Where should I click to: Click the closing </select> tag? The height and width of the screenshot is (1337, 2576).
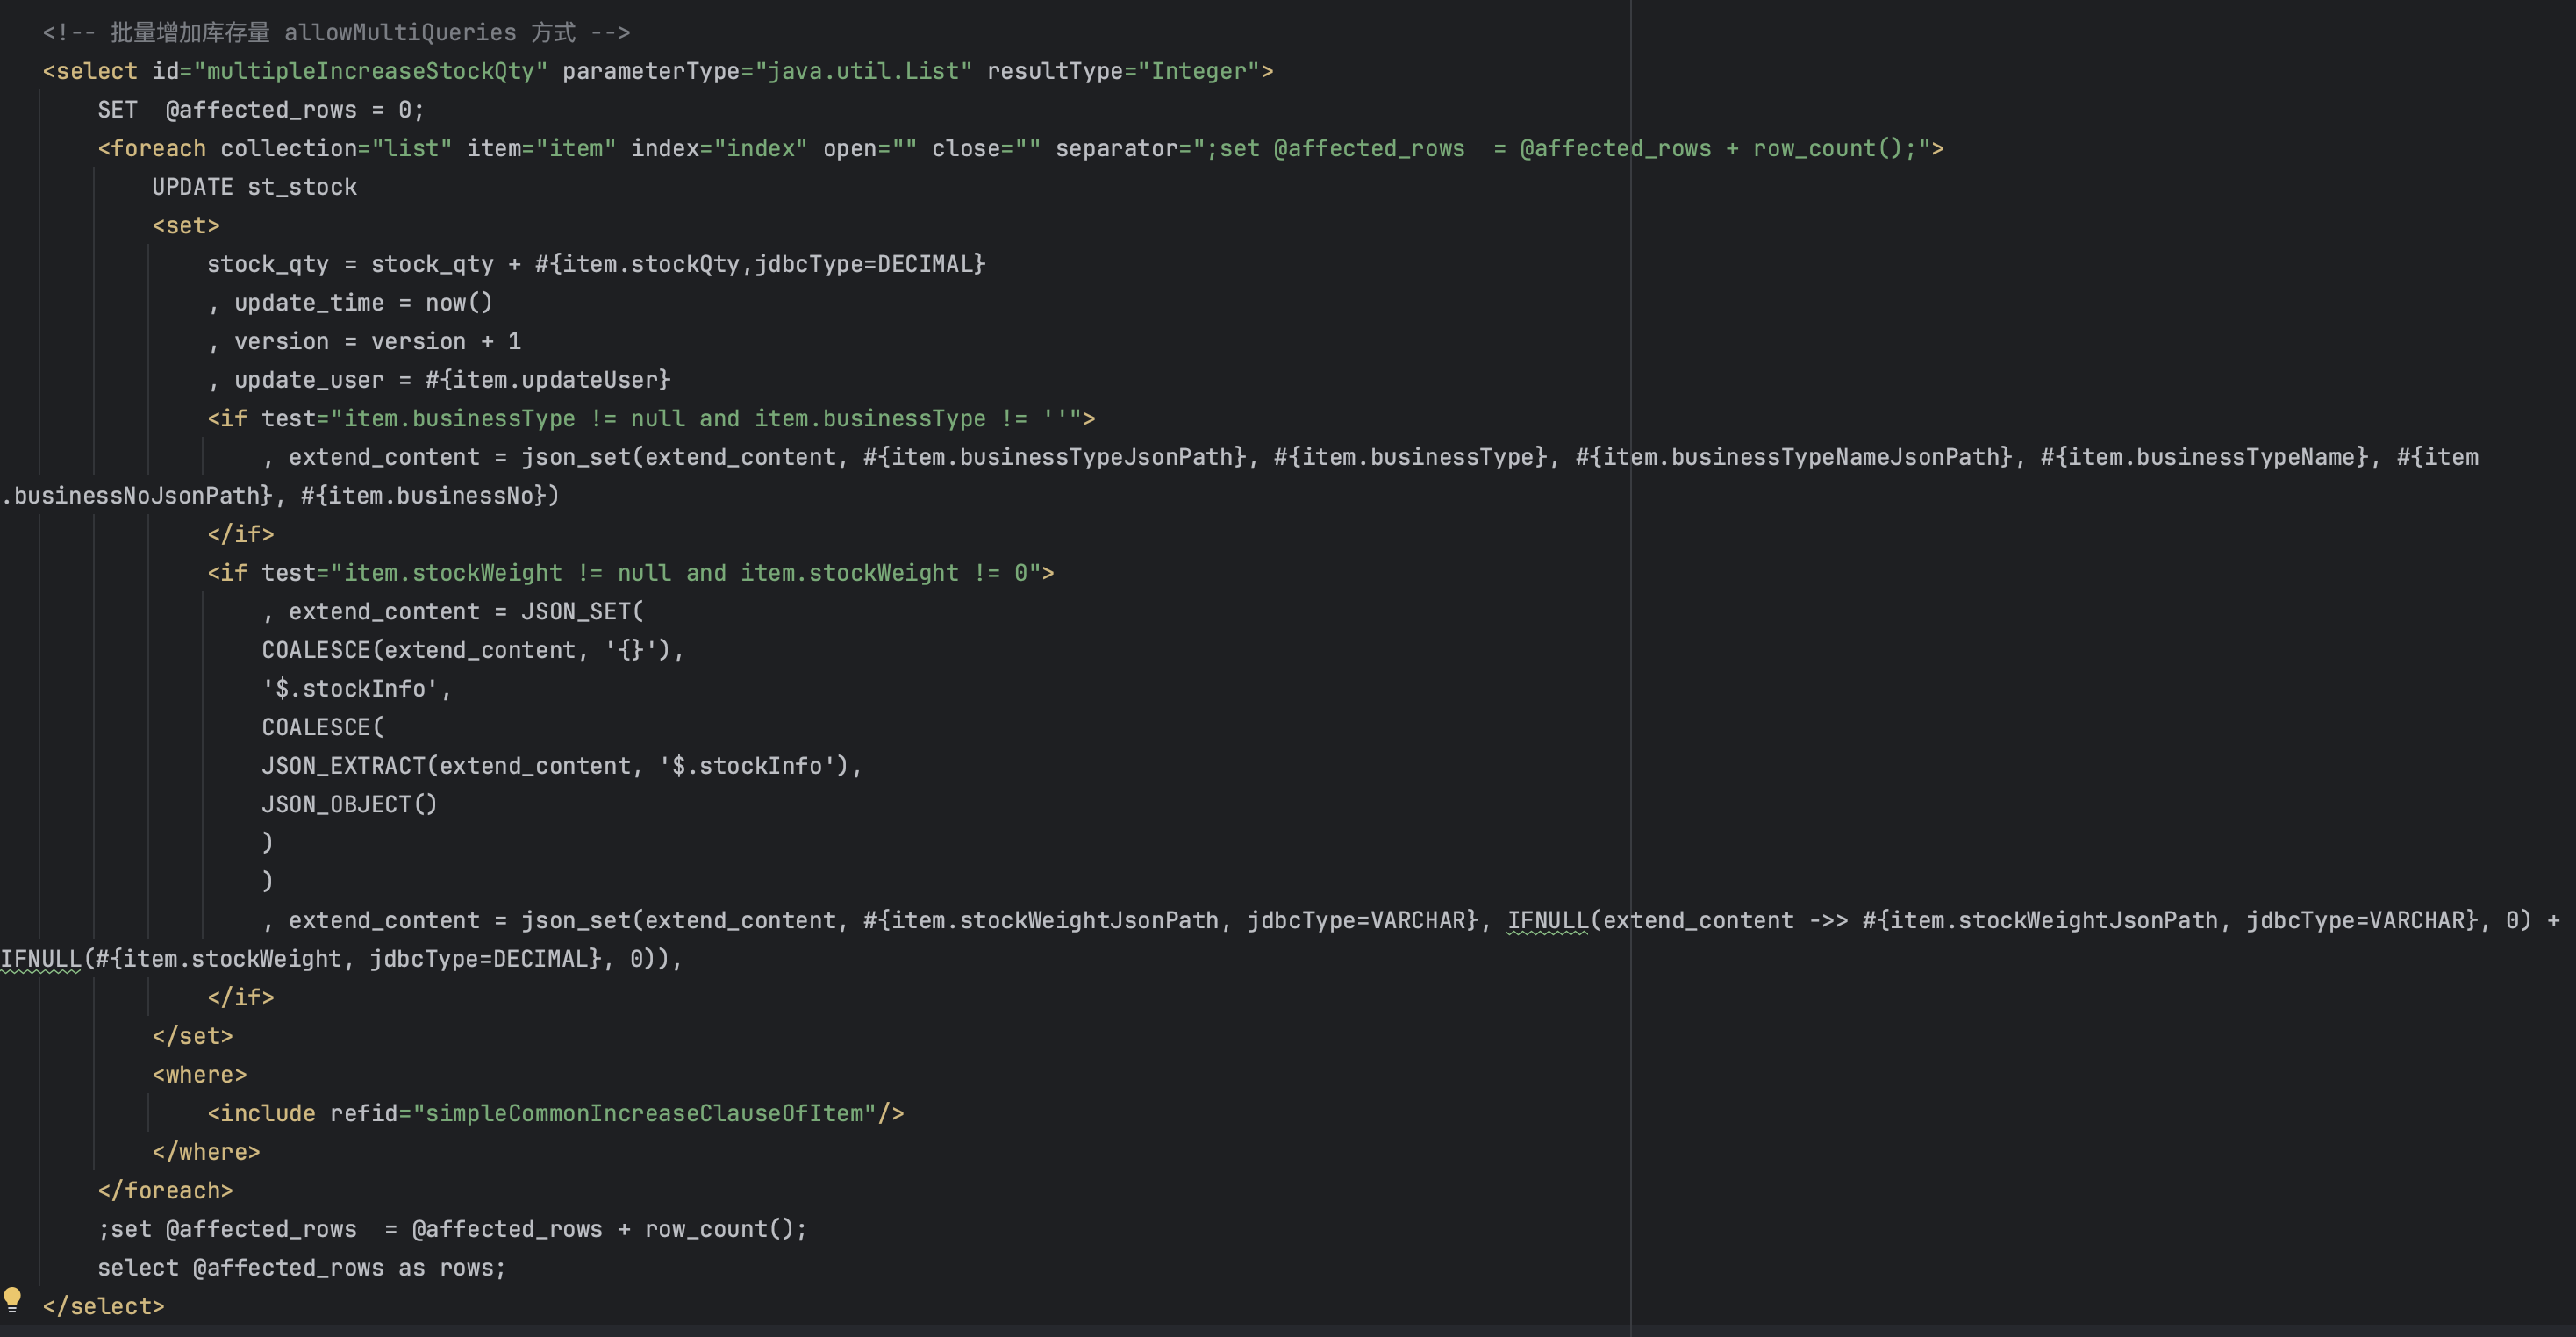click(103, 1306)
